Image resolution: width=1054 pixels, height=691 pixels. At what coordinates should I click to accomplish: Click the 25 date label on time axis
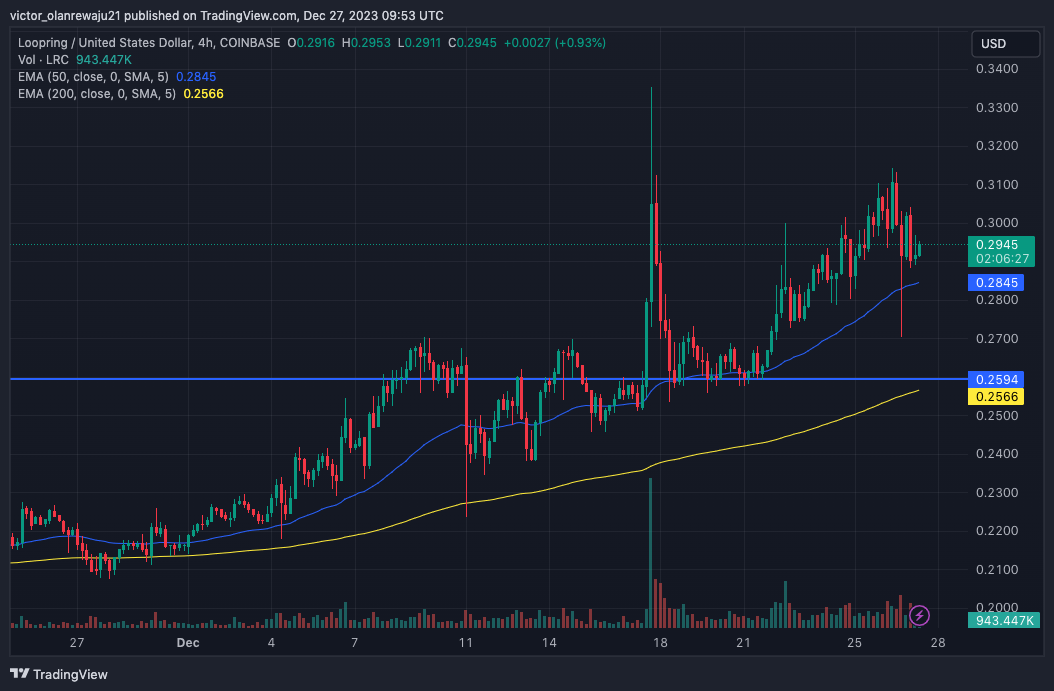pos(854,643)
